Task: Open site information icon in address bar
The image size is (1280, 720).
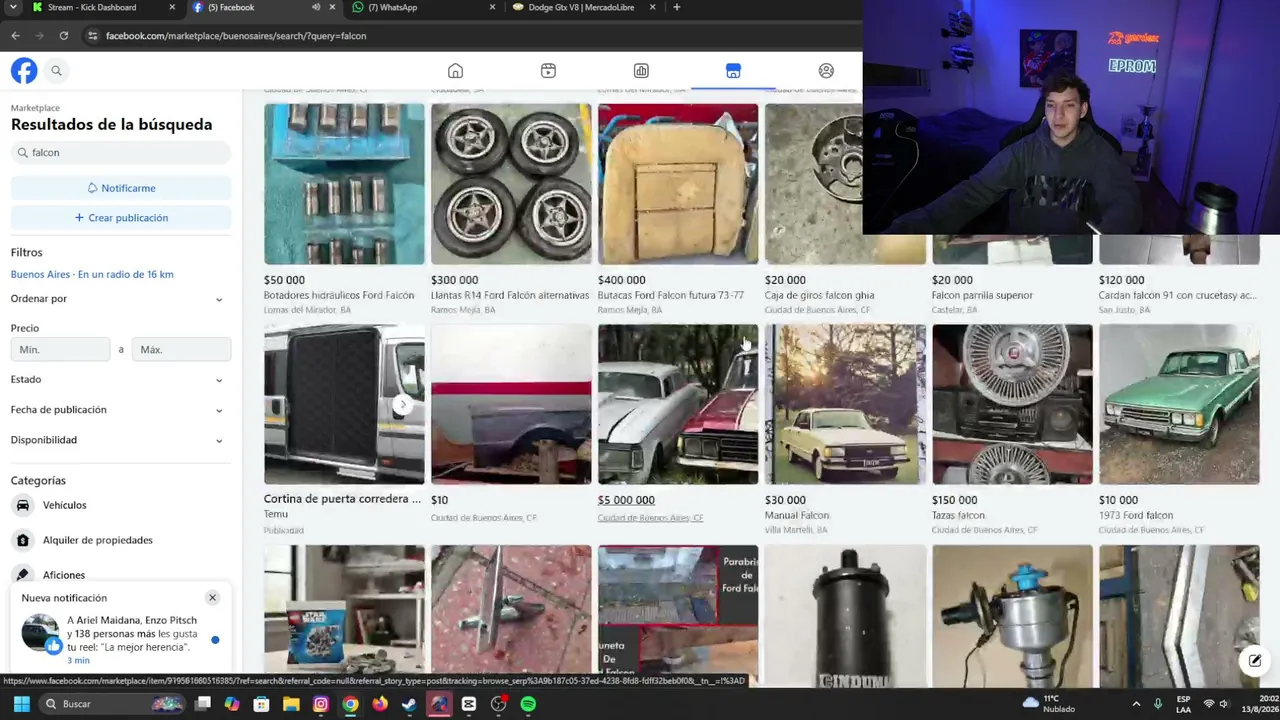Action: pyautogui.click(x=92, y=36)
